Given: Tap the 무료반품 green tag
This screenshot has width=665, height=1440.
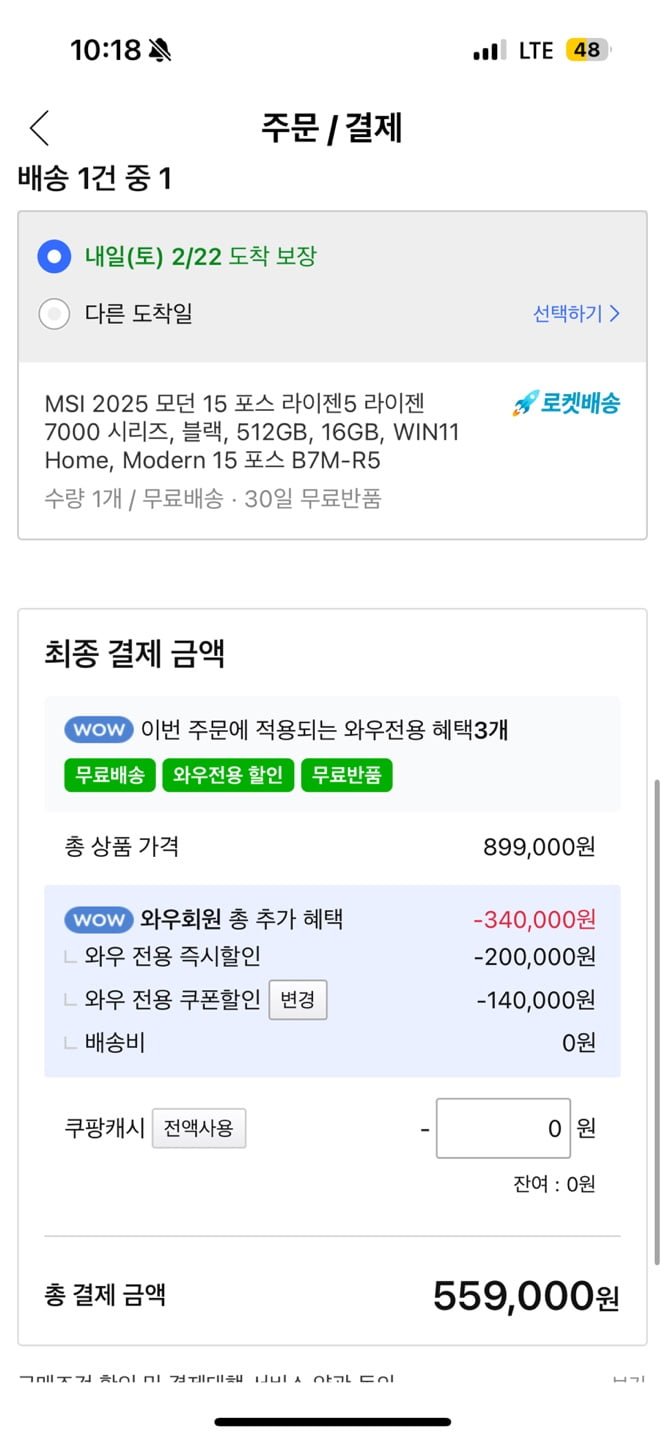Looking at the screenshot, I should tap(347, 775).
